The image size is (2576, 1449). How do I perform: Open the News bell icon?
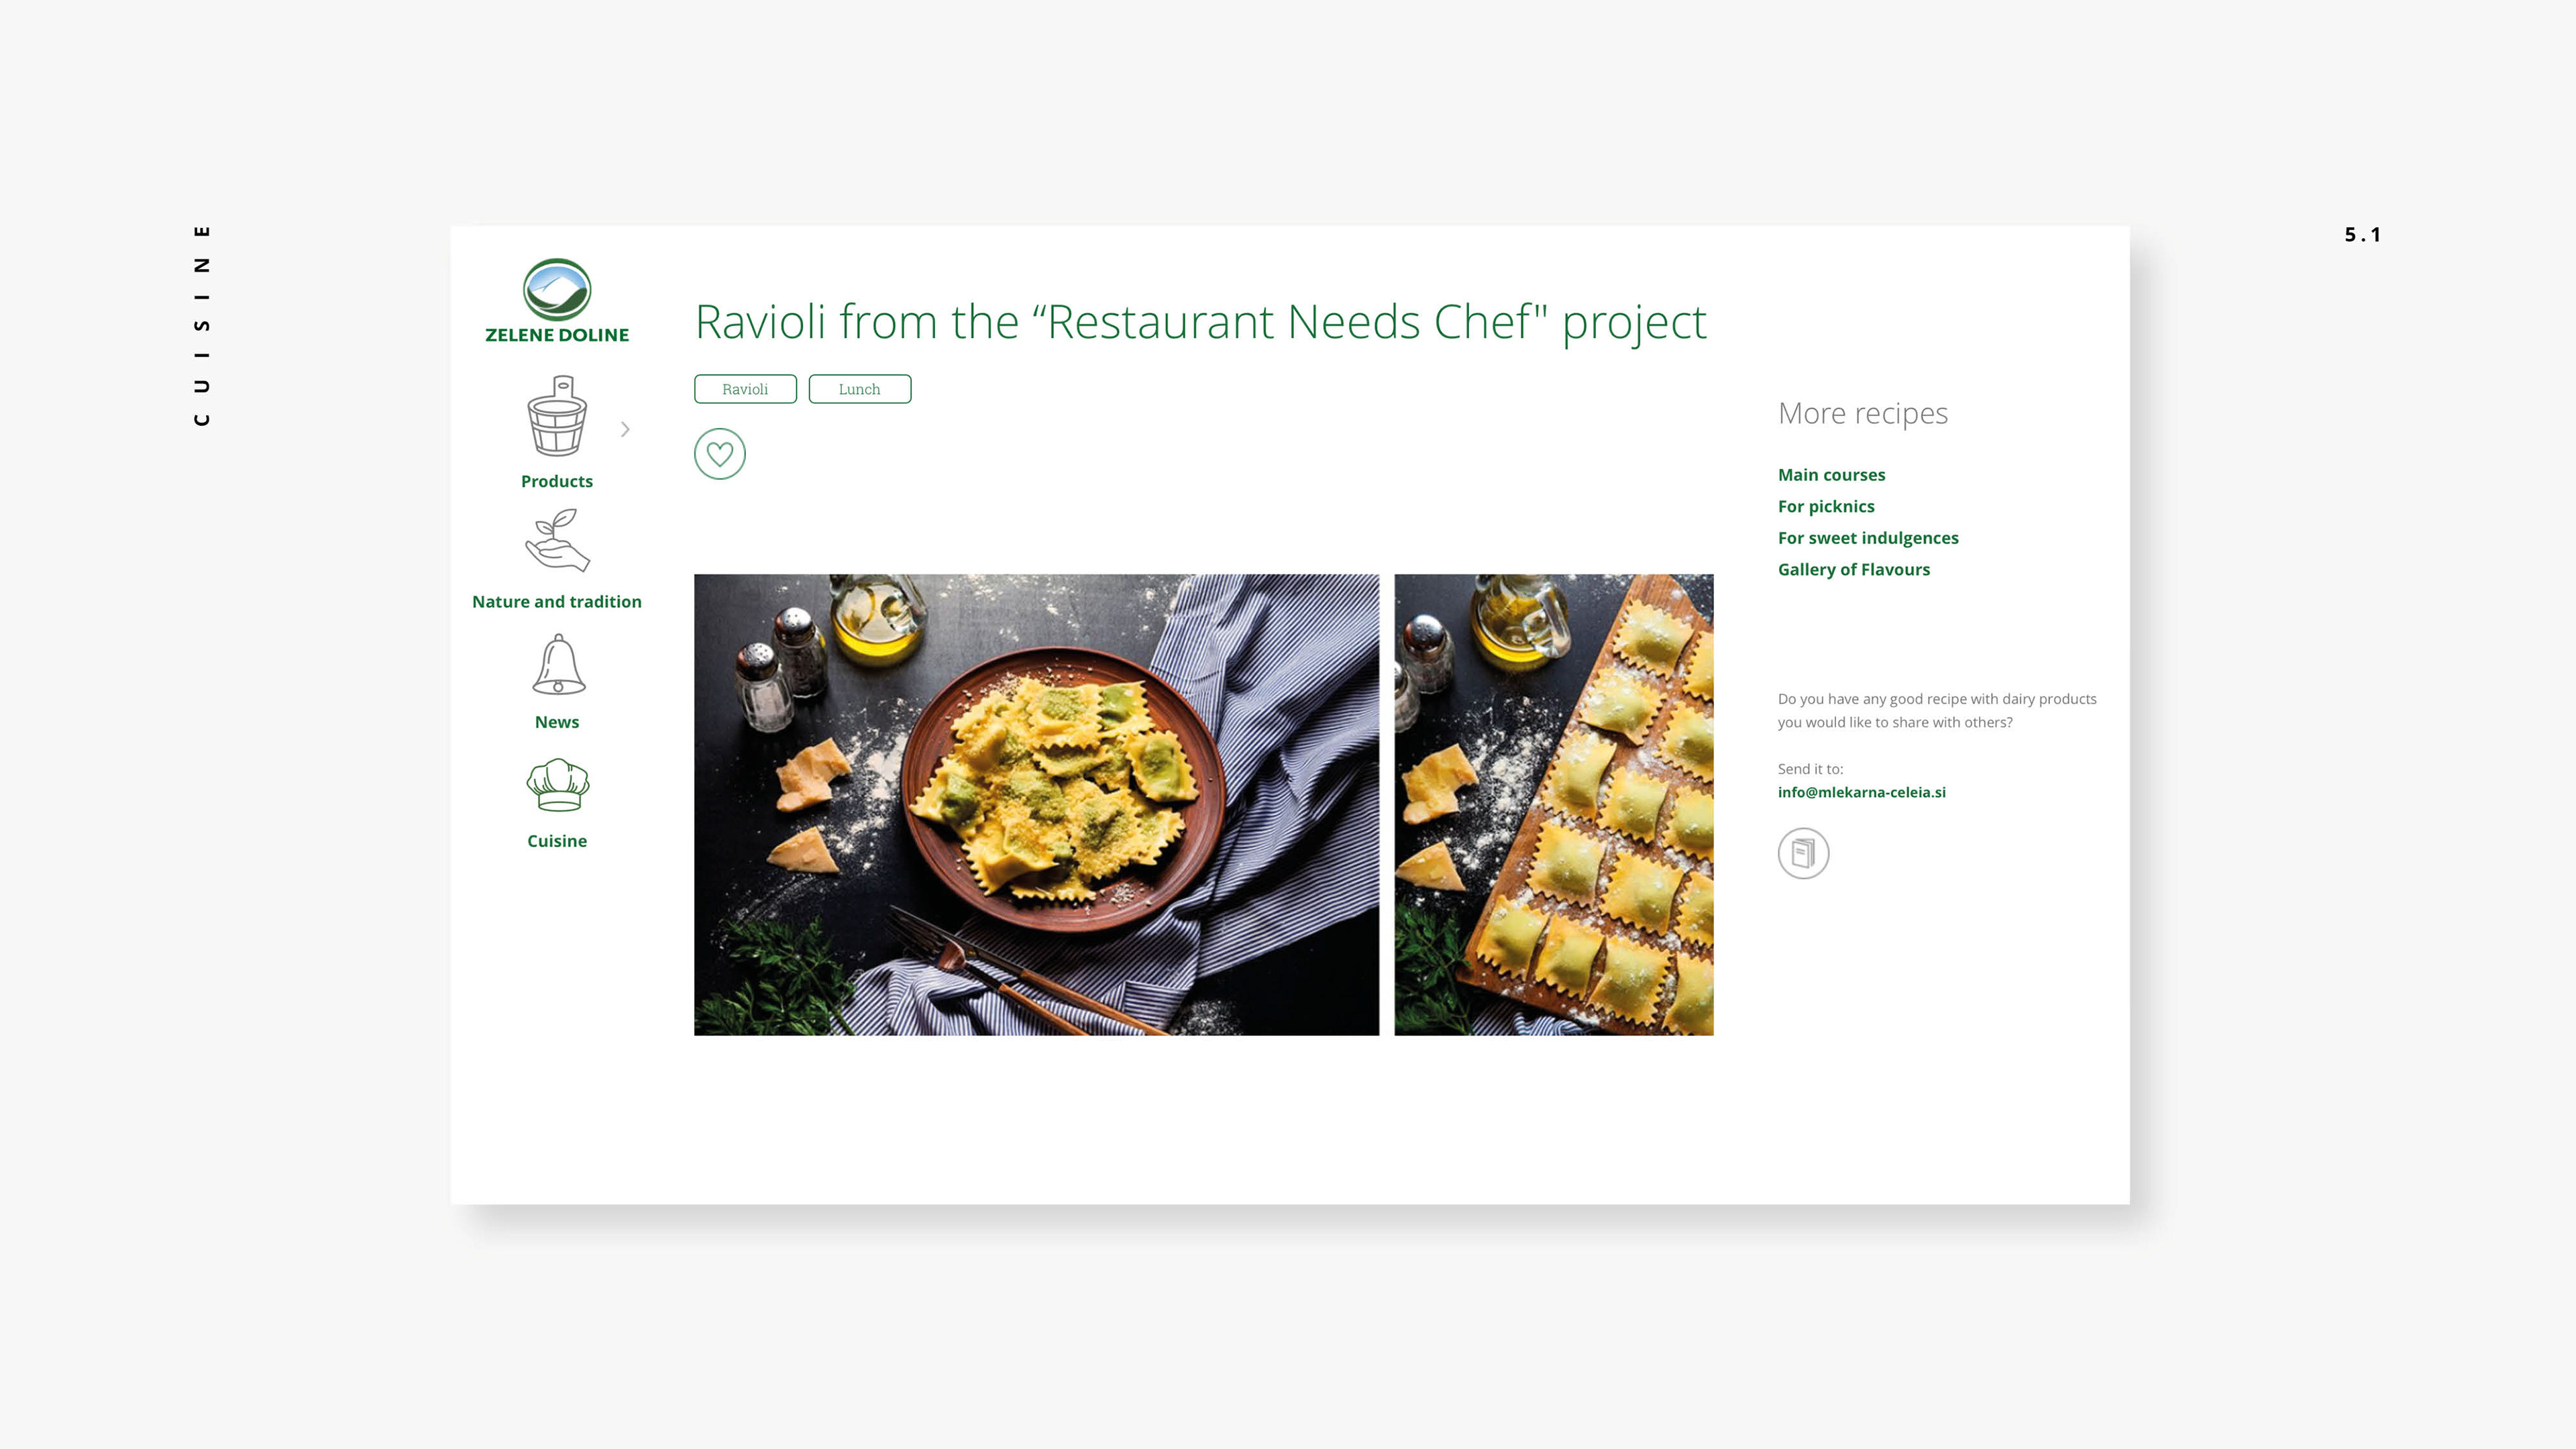pos(558,664)
